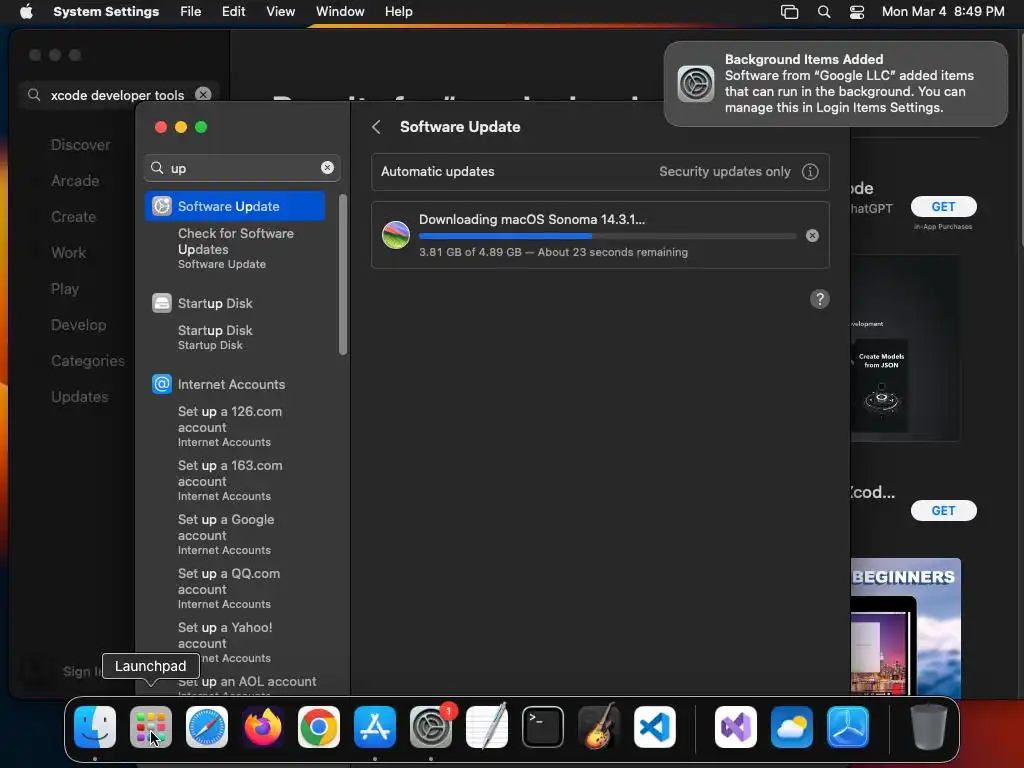Open the blue propeller app in Dock
This screenshot has width=1024, height=768.
pos(848,727)
